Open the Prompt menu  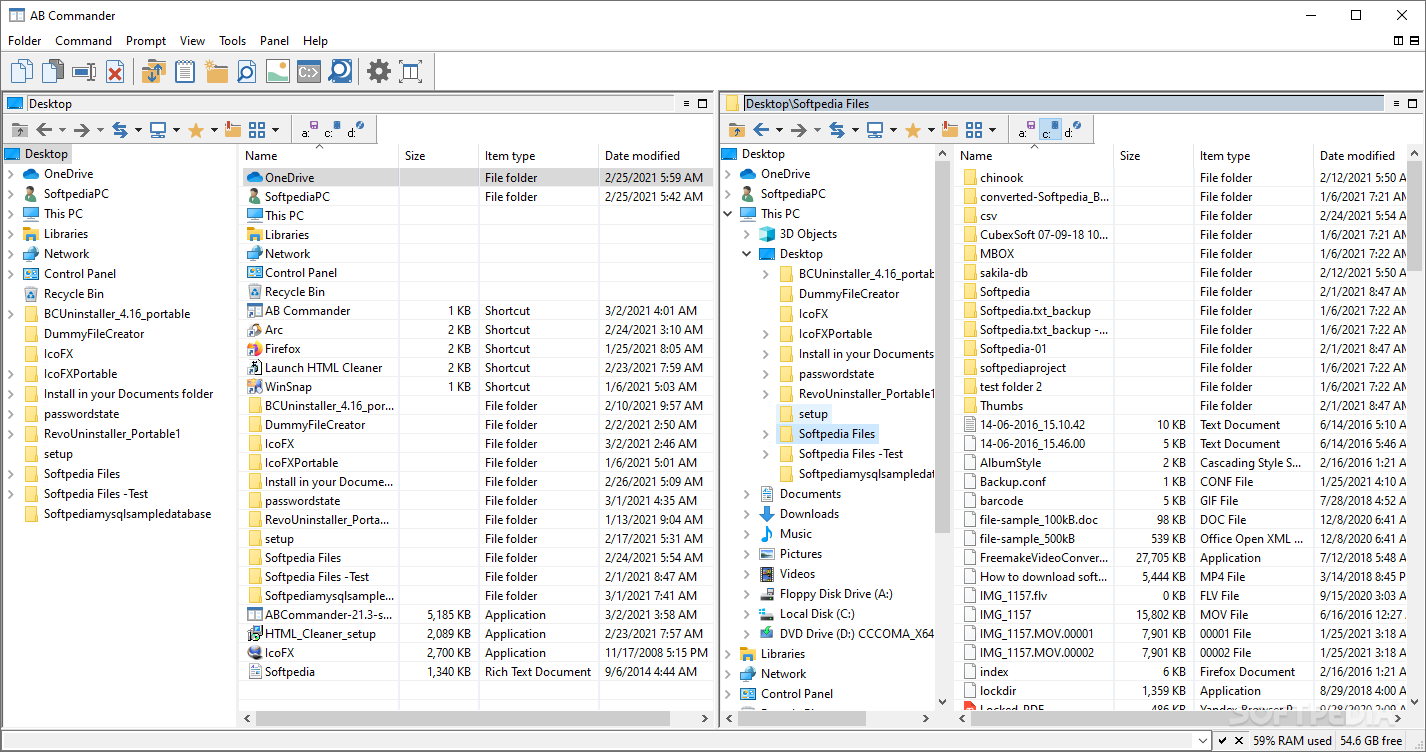pos(146,41)
